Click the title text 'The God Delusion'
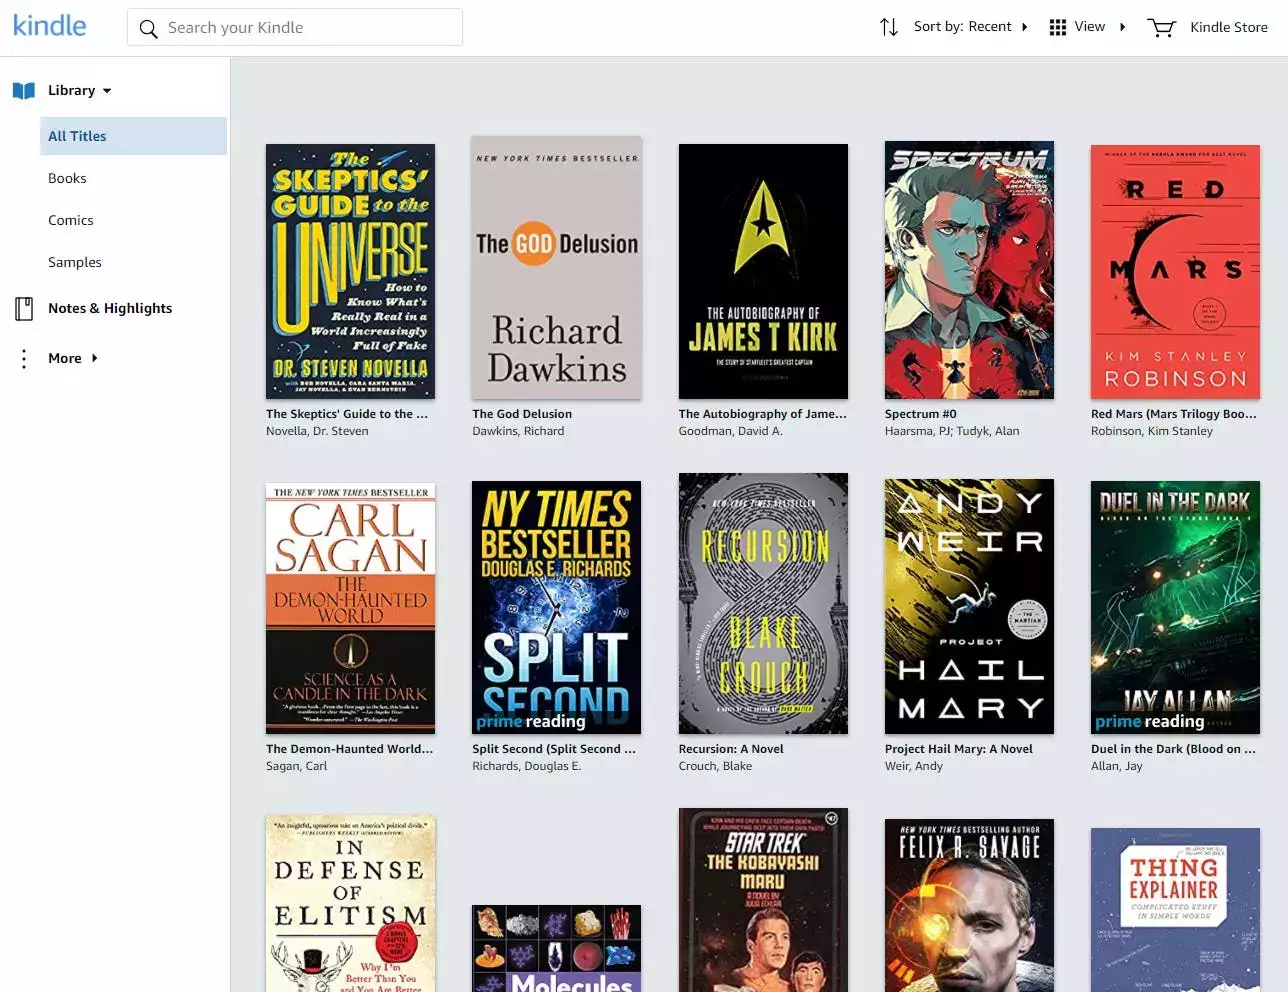Screen dimensions: 1288x992 522,414
